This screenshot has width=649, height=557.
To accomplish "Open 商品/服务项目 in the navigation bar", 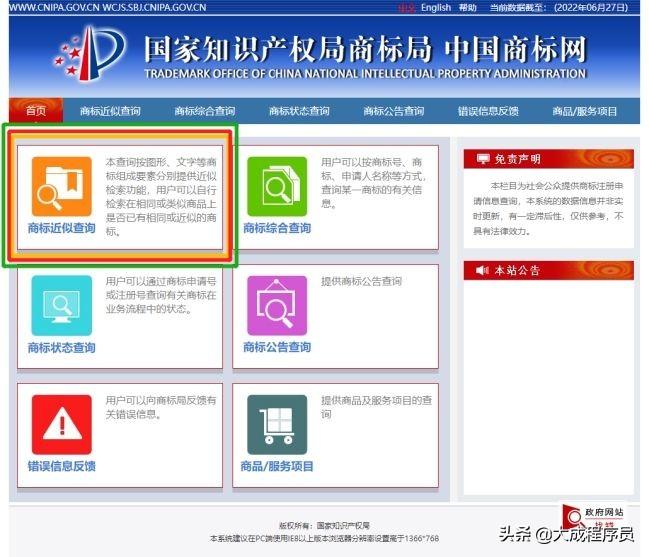I will [x=584, y=111].
